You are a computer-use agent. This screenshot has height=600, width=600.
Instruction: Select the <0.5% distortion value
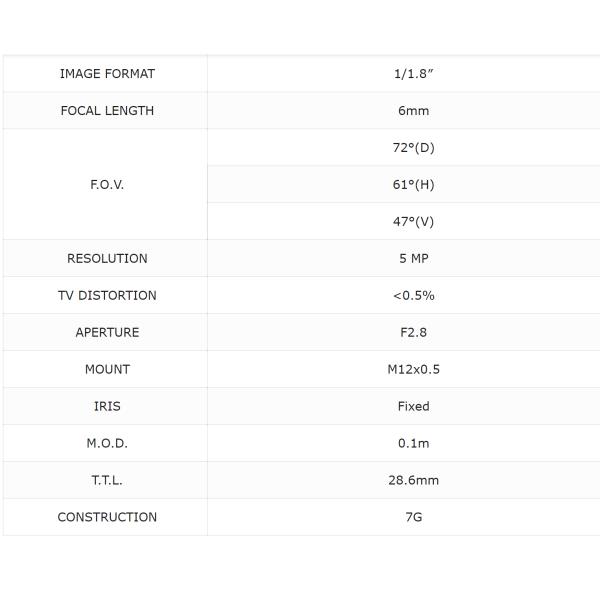click(x=413, y=296)
